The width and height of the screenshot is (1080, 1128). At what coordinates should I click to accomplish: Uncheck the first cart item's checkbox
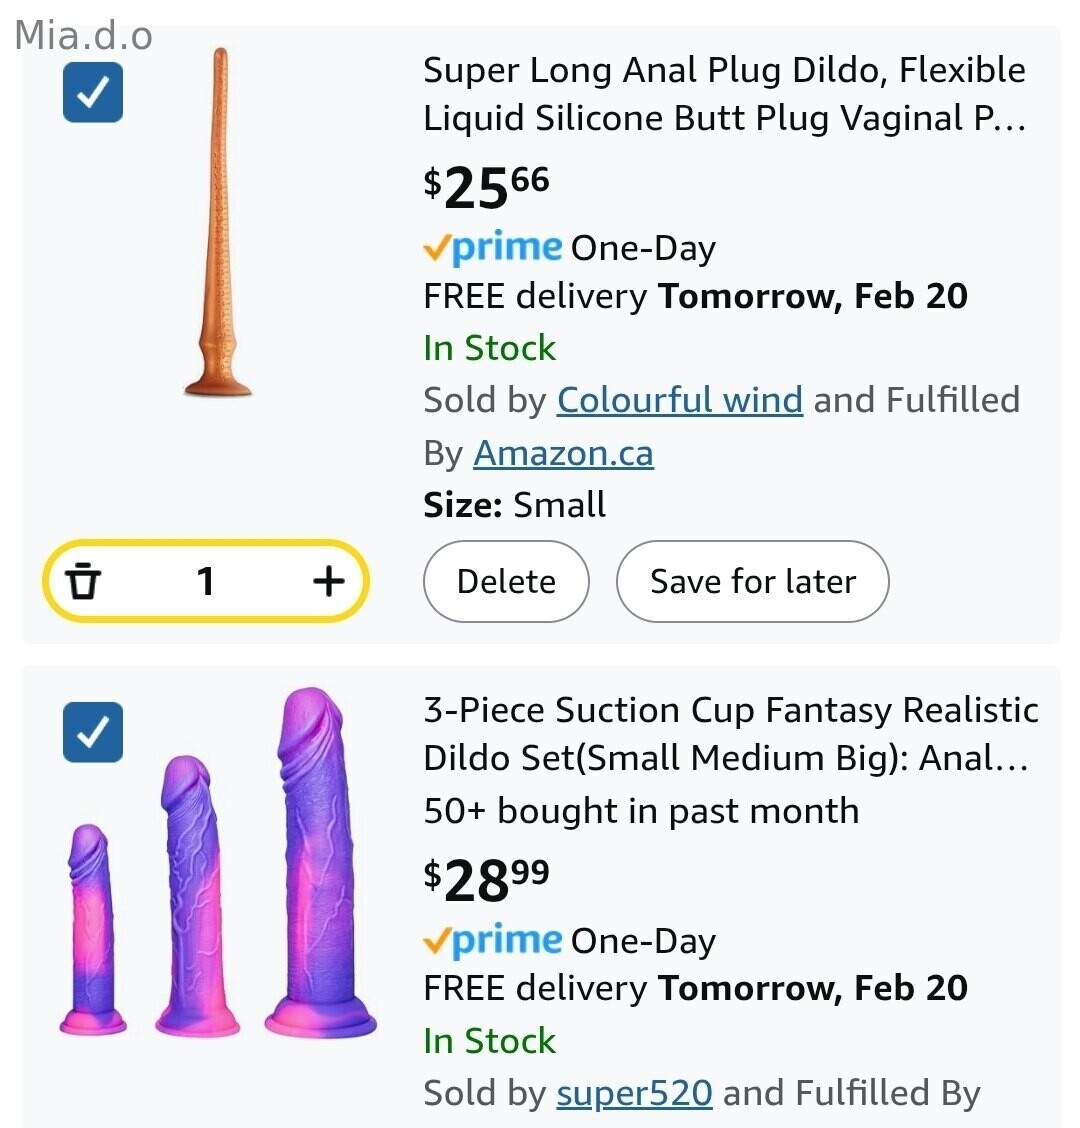point(93,93)
